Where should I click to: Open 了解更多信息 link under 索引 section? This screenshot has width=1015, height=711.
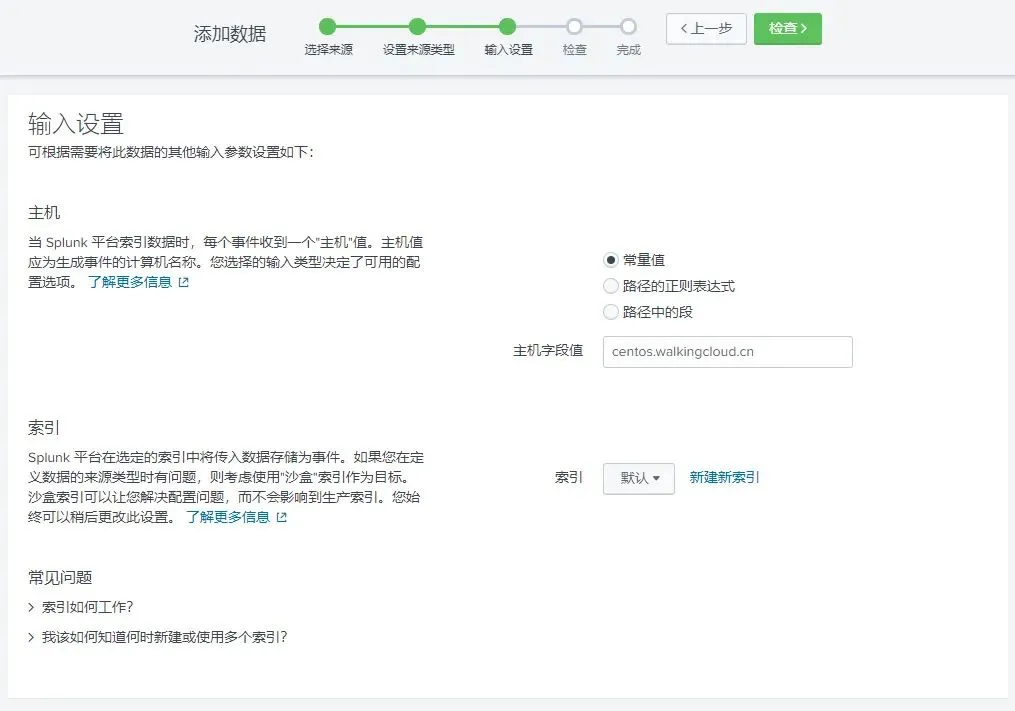(x=228, y=517)
